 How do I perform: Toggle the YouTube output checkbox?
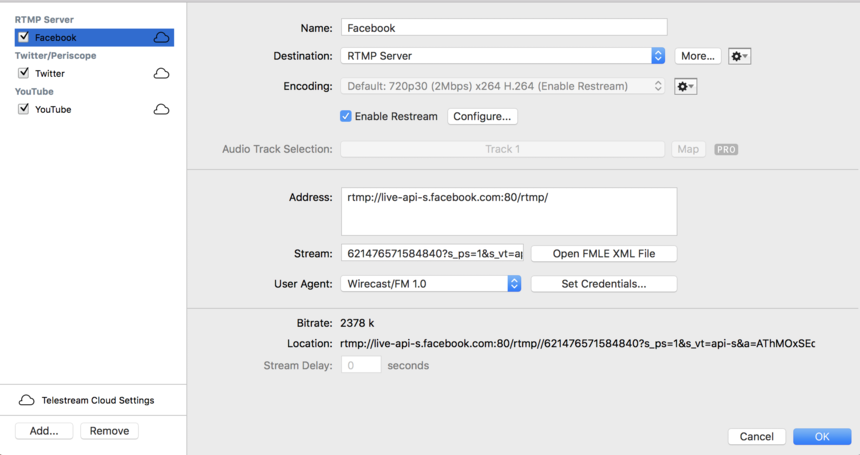(x=24, y=109)
